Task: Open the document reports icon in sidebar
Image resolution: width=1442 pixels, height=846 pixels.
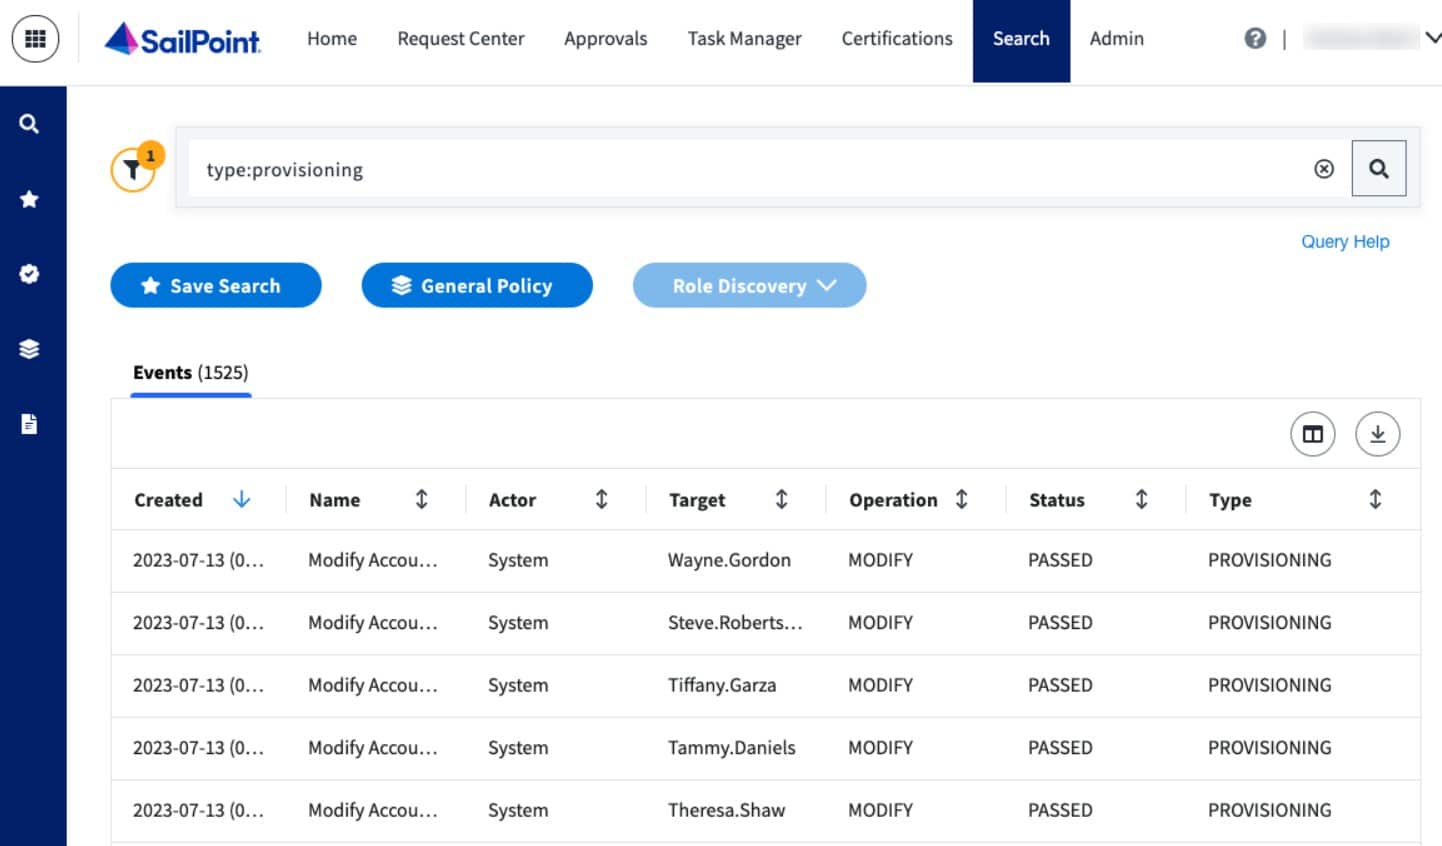Action: click(29, 424)
